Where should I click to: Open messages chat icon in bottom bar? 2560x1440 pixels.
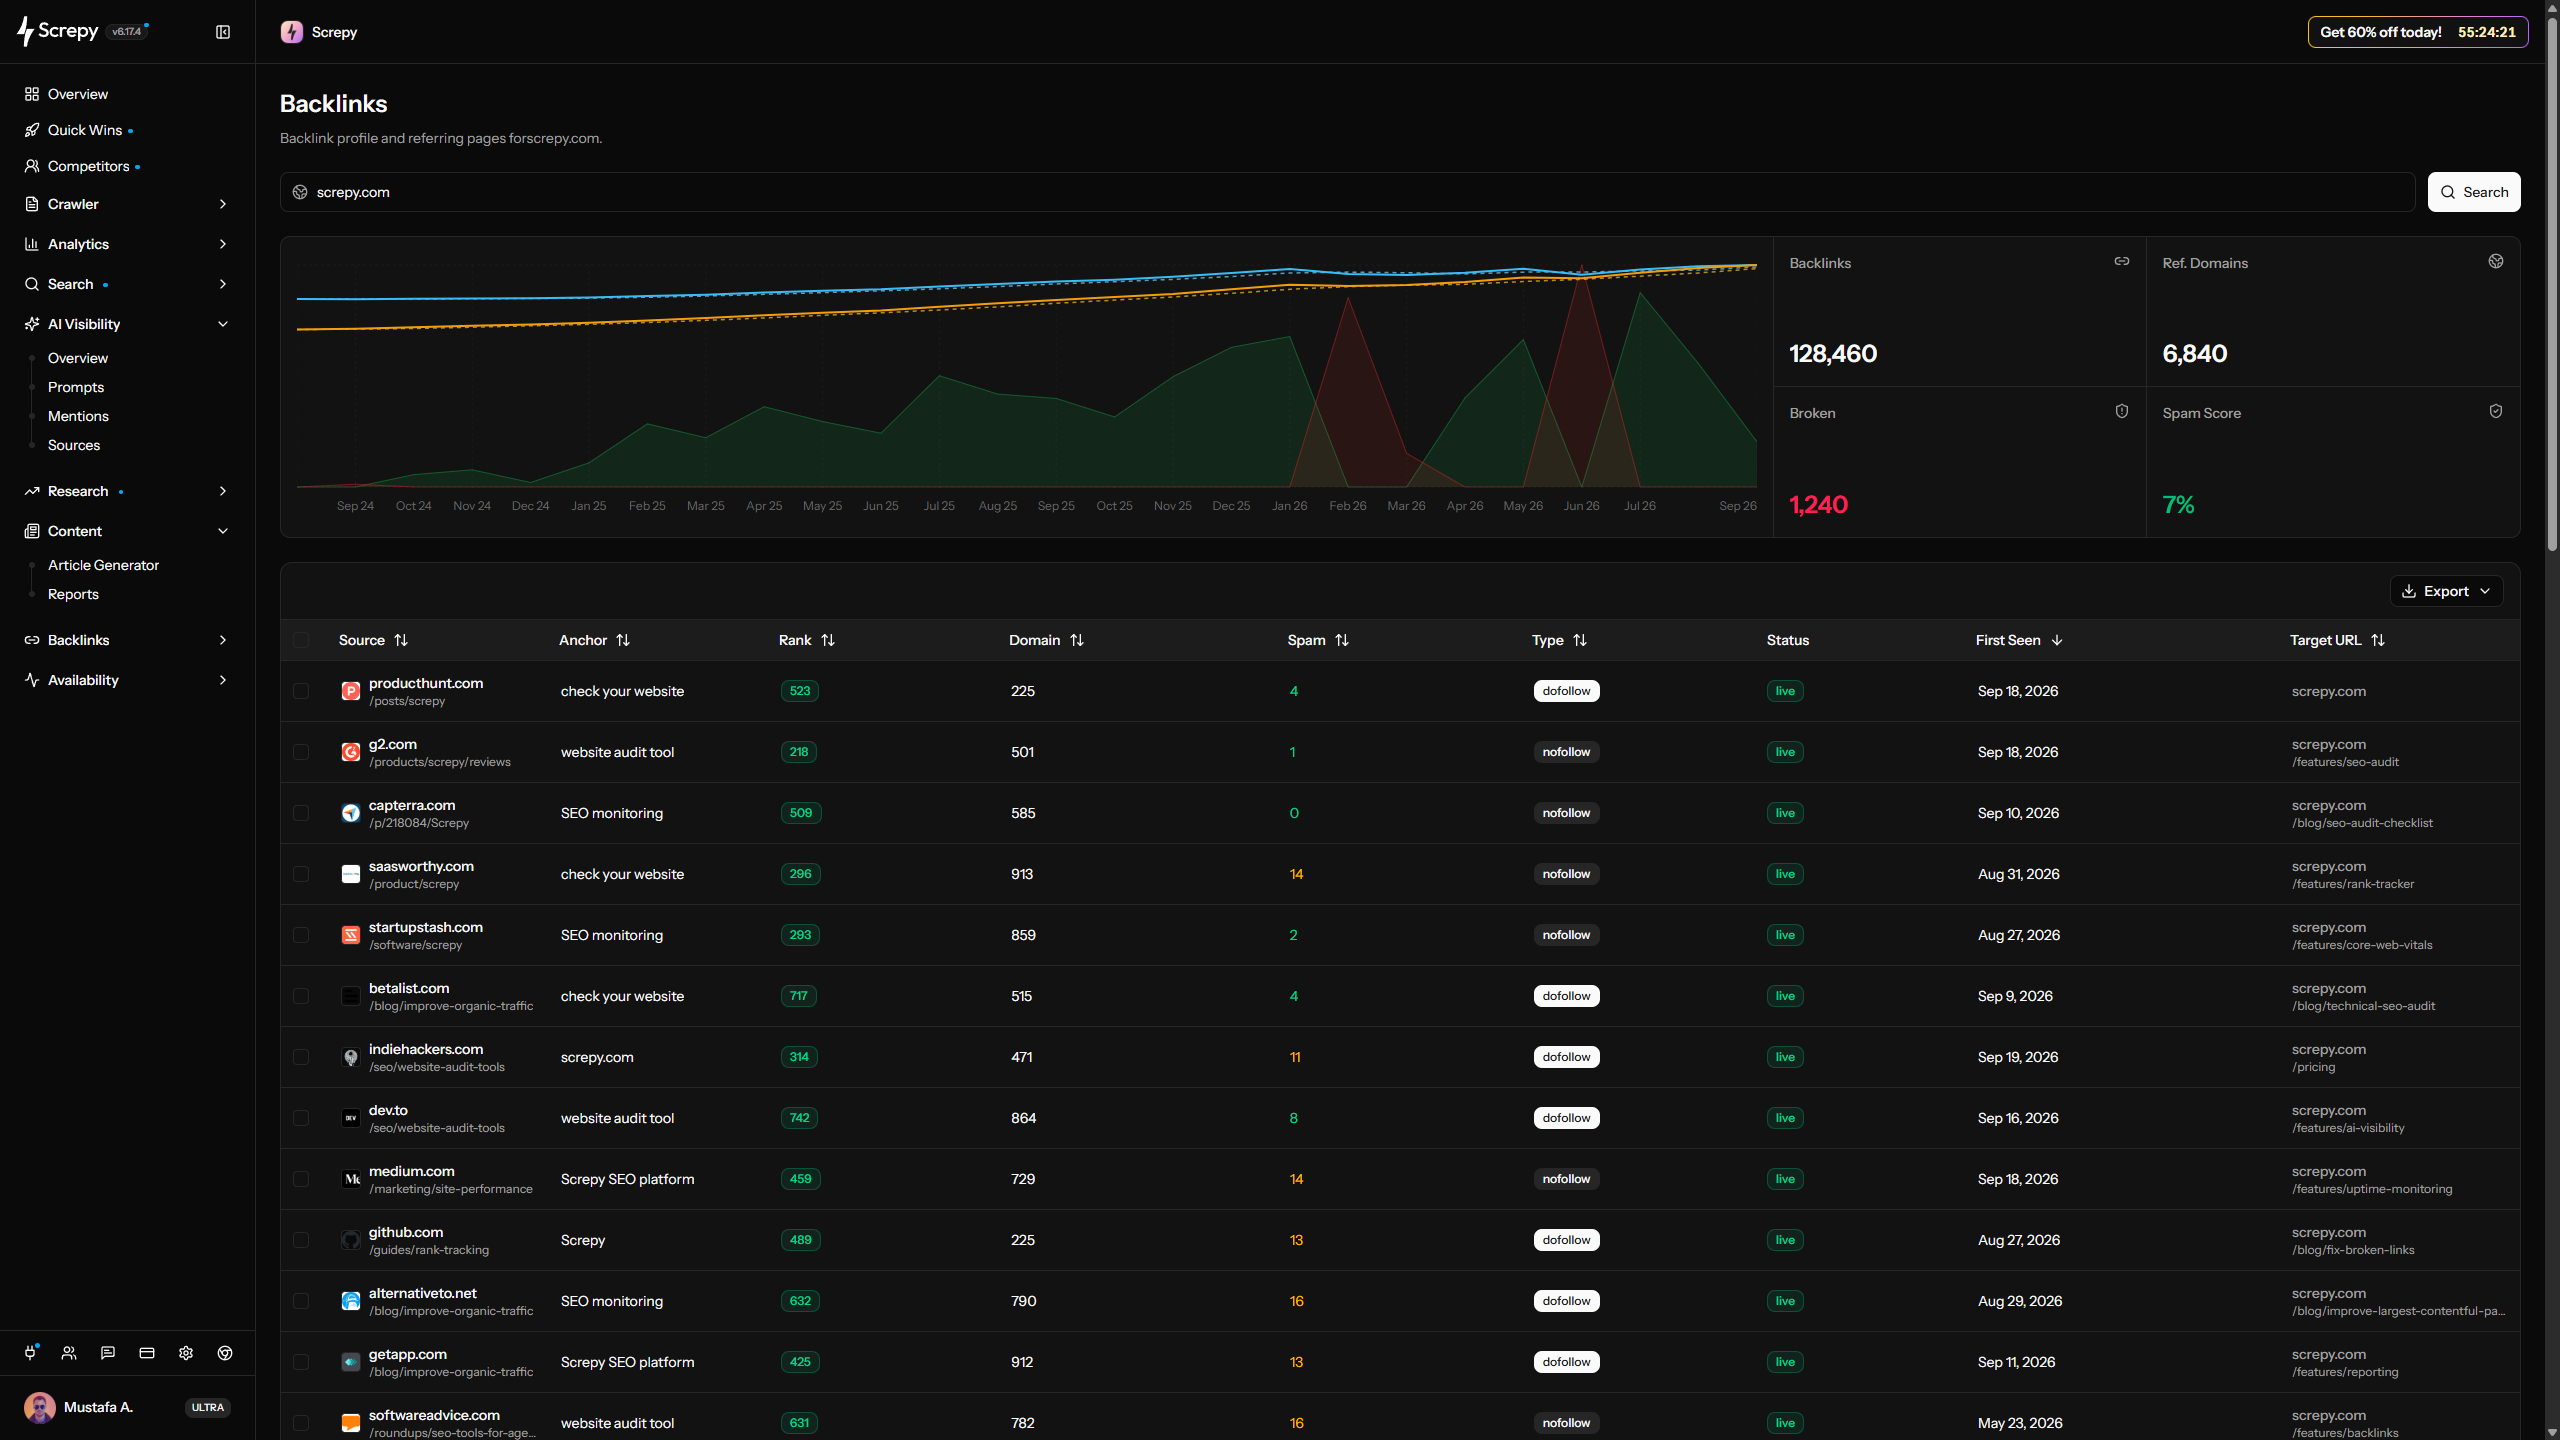pyautogui.click(x=108, y=1353)
